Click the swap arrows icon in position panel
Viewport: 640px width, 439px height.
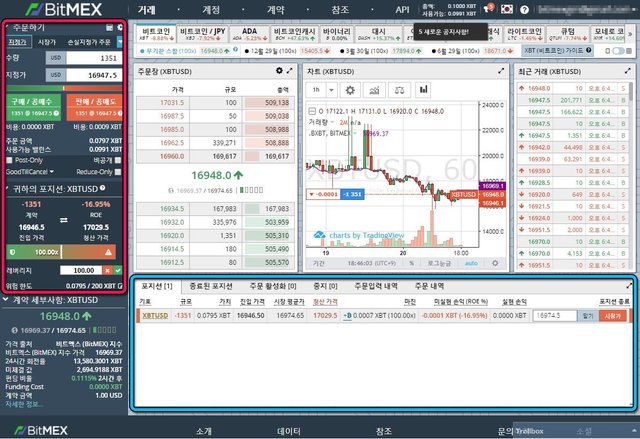click(64, 220)
